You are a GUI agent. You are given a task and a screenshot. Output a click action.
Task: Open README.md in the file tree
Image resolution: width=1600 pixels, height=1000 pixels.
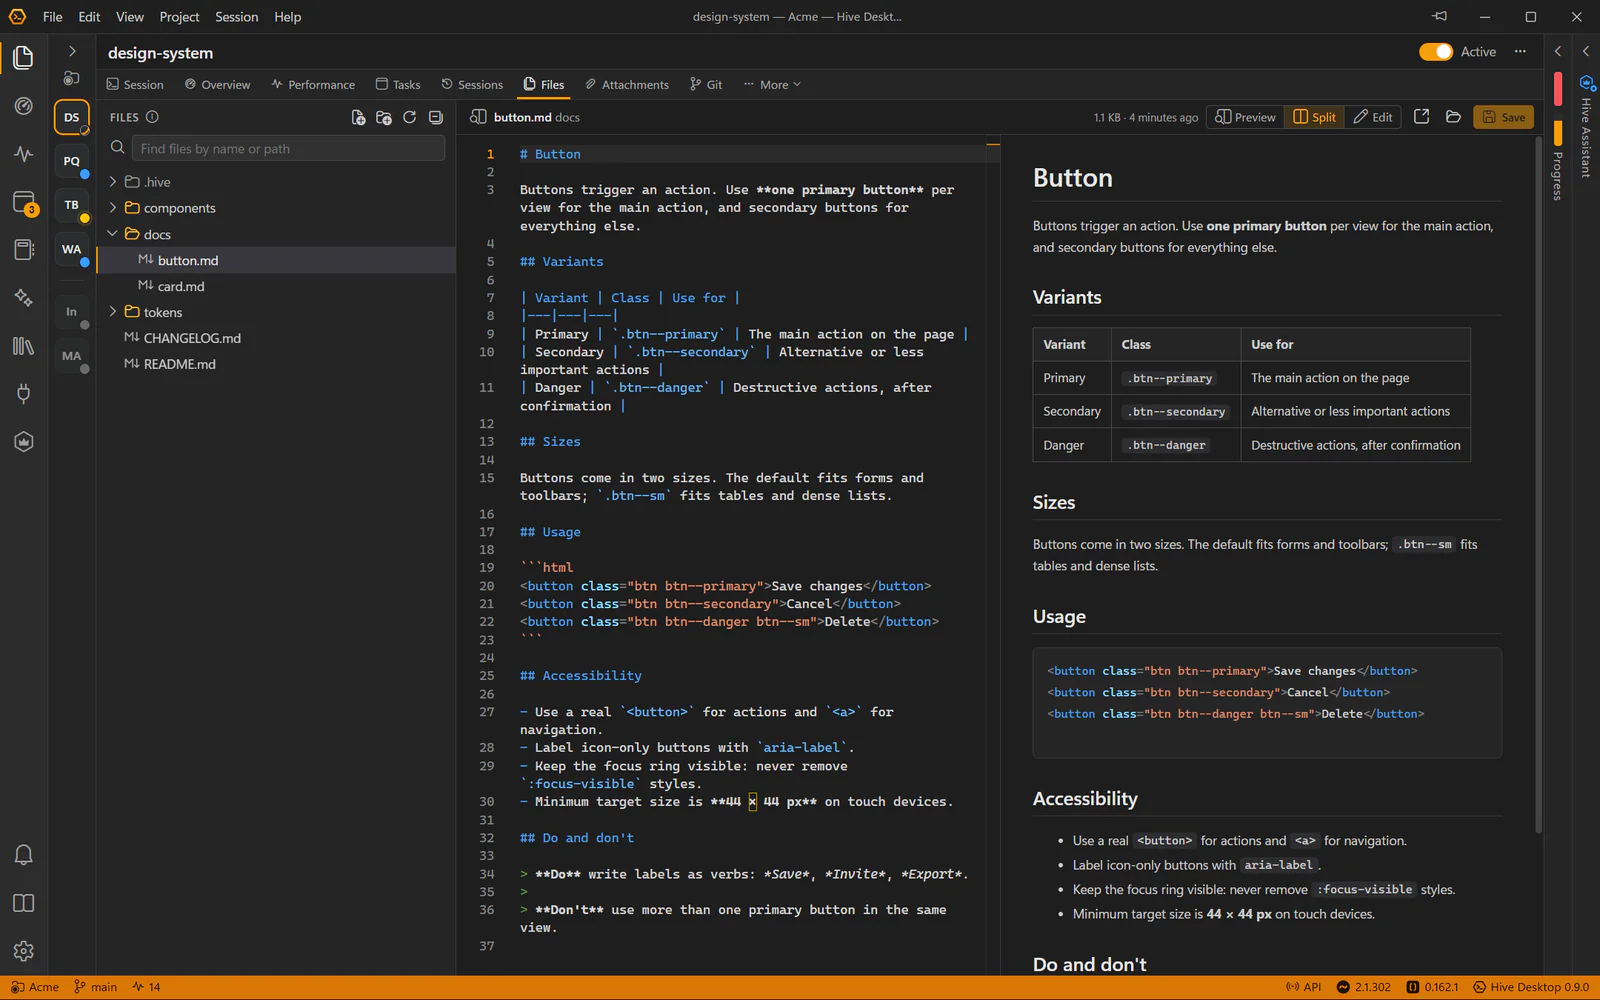[x=277, y=364]
